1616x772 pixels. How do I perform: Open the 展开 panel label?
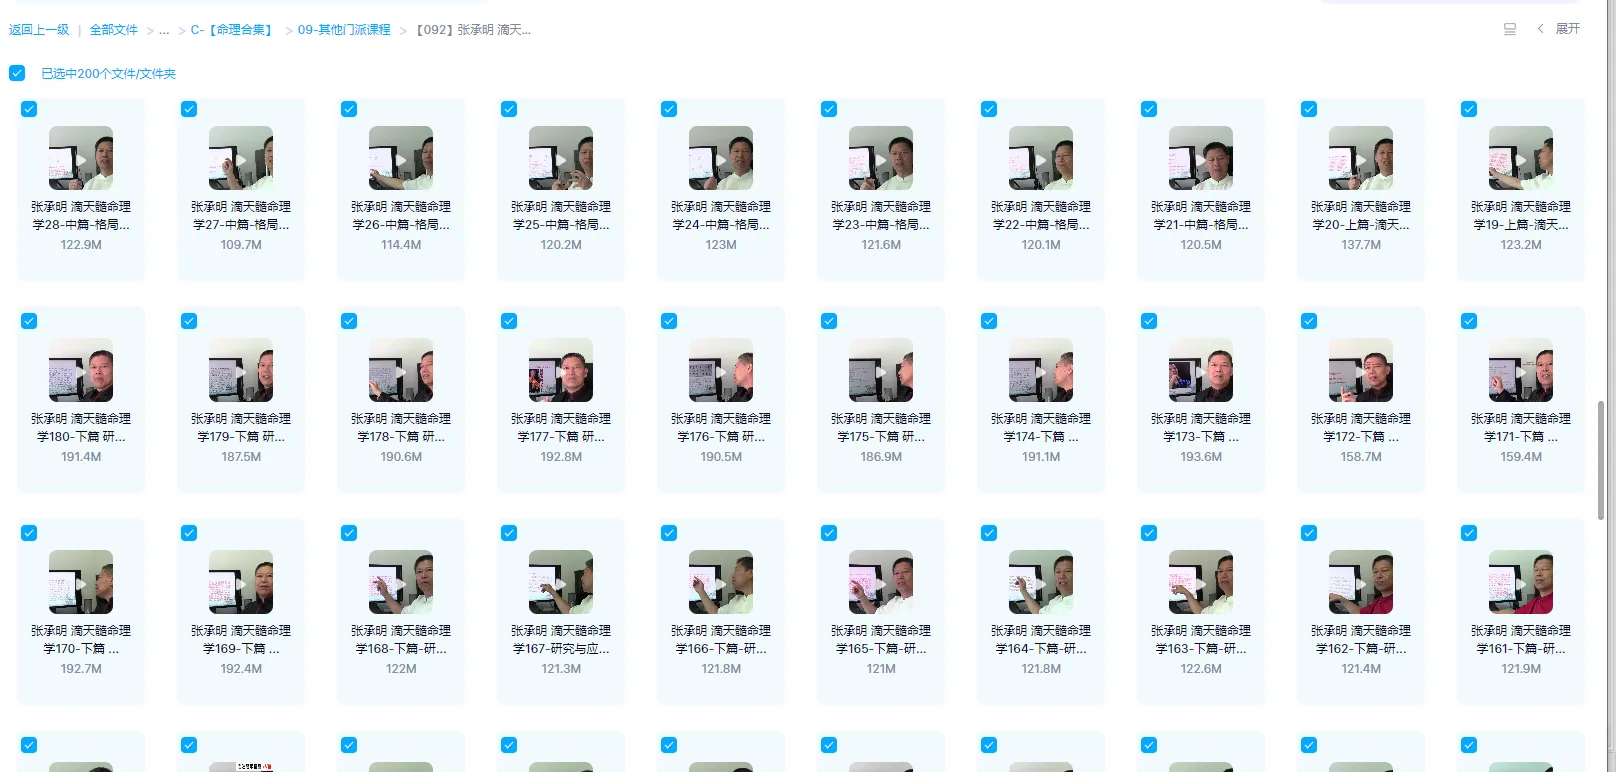pos(1567,29)
